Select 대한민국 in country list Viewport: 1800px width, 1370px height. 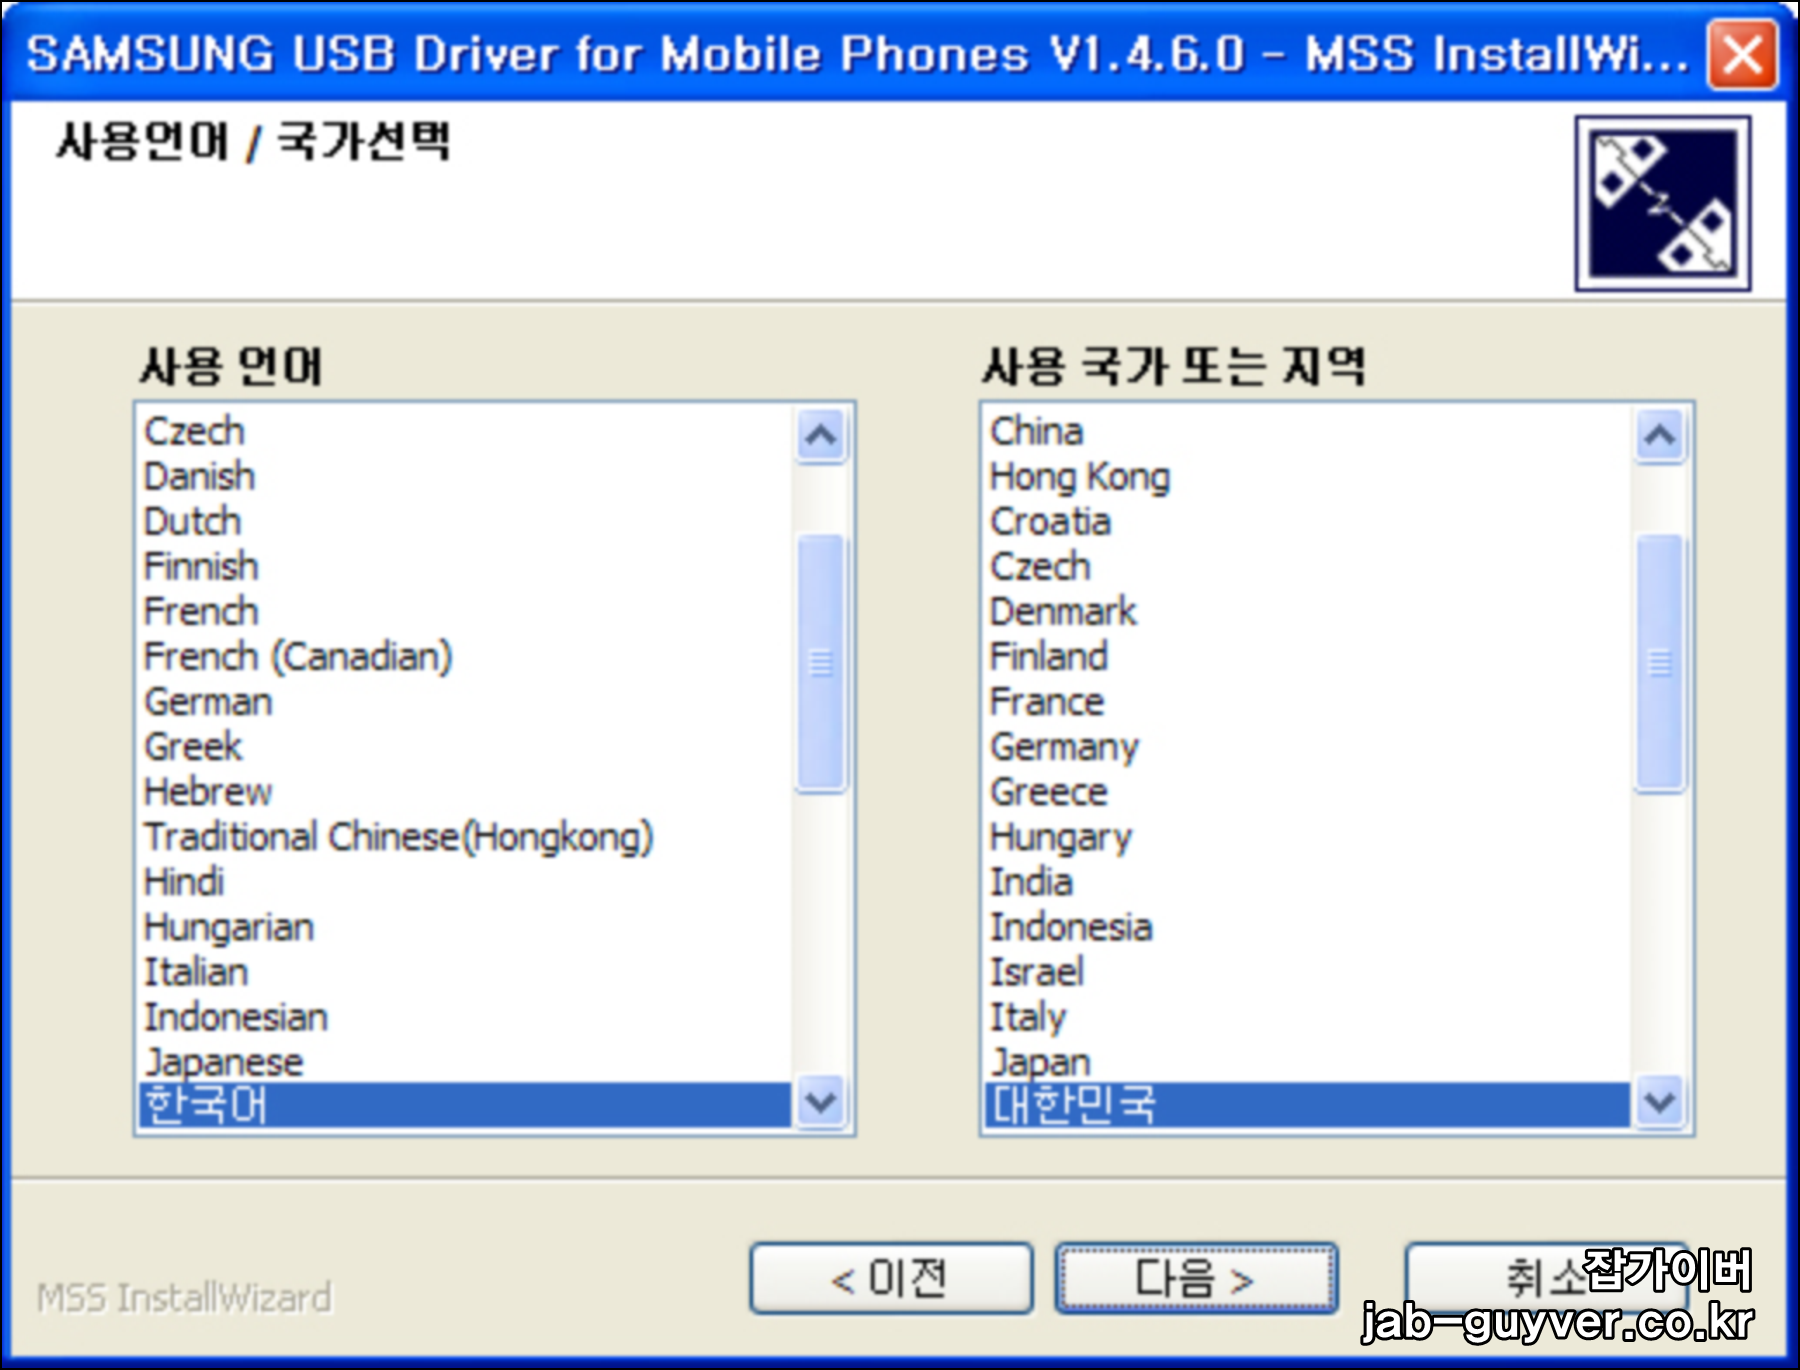(x=1308, y=1105)
